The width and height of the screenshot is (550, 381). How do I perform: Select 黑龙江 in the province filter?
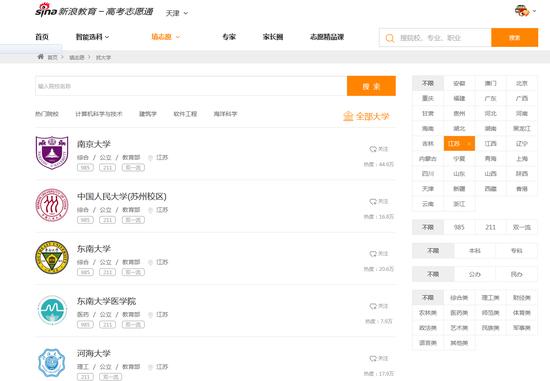click(522, 128)
